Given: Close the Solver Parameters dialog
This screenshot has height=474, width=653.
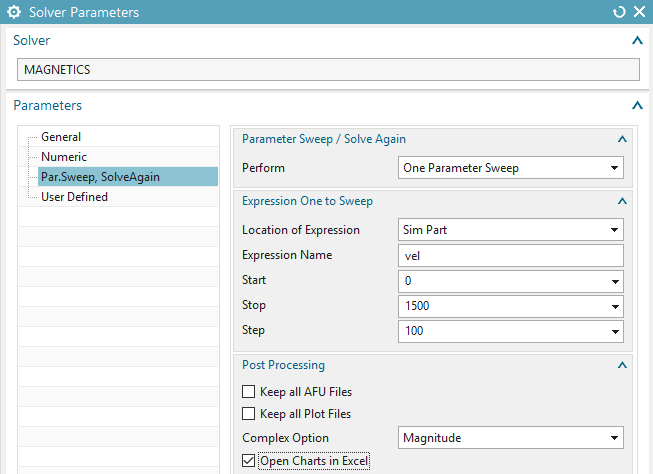Looking at the screenshot, I should click(639, 12).
